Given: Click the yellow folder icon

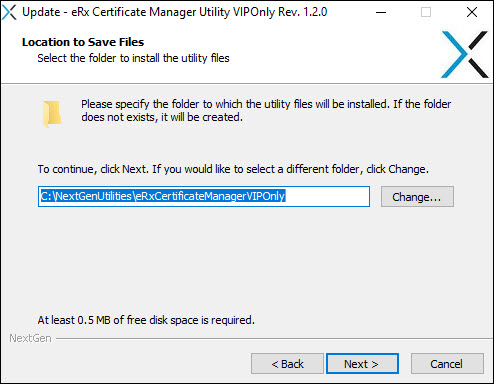Looking at the screenshot, I should 52,114.
